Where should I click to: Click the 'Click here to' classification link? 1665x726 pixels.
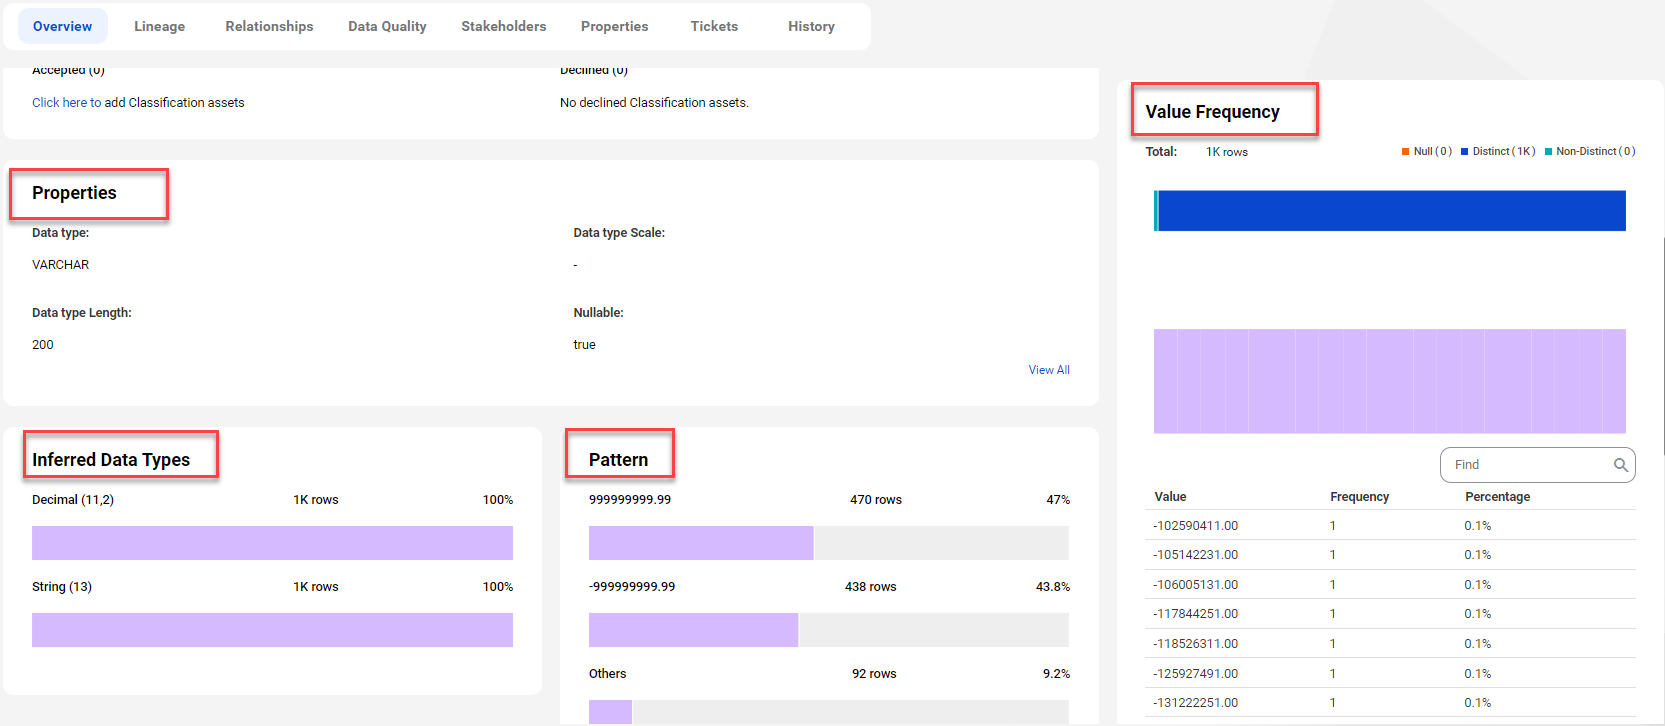66,102
